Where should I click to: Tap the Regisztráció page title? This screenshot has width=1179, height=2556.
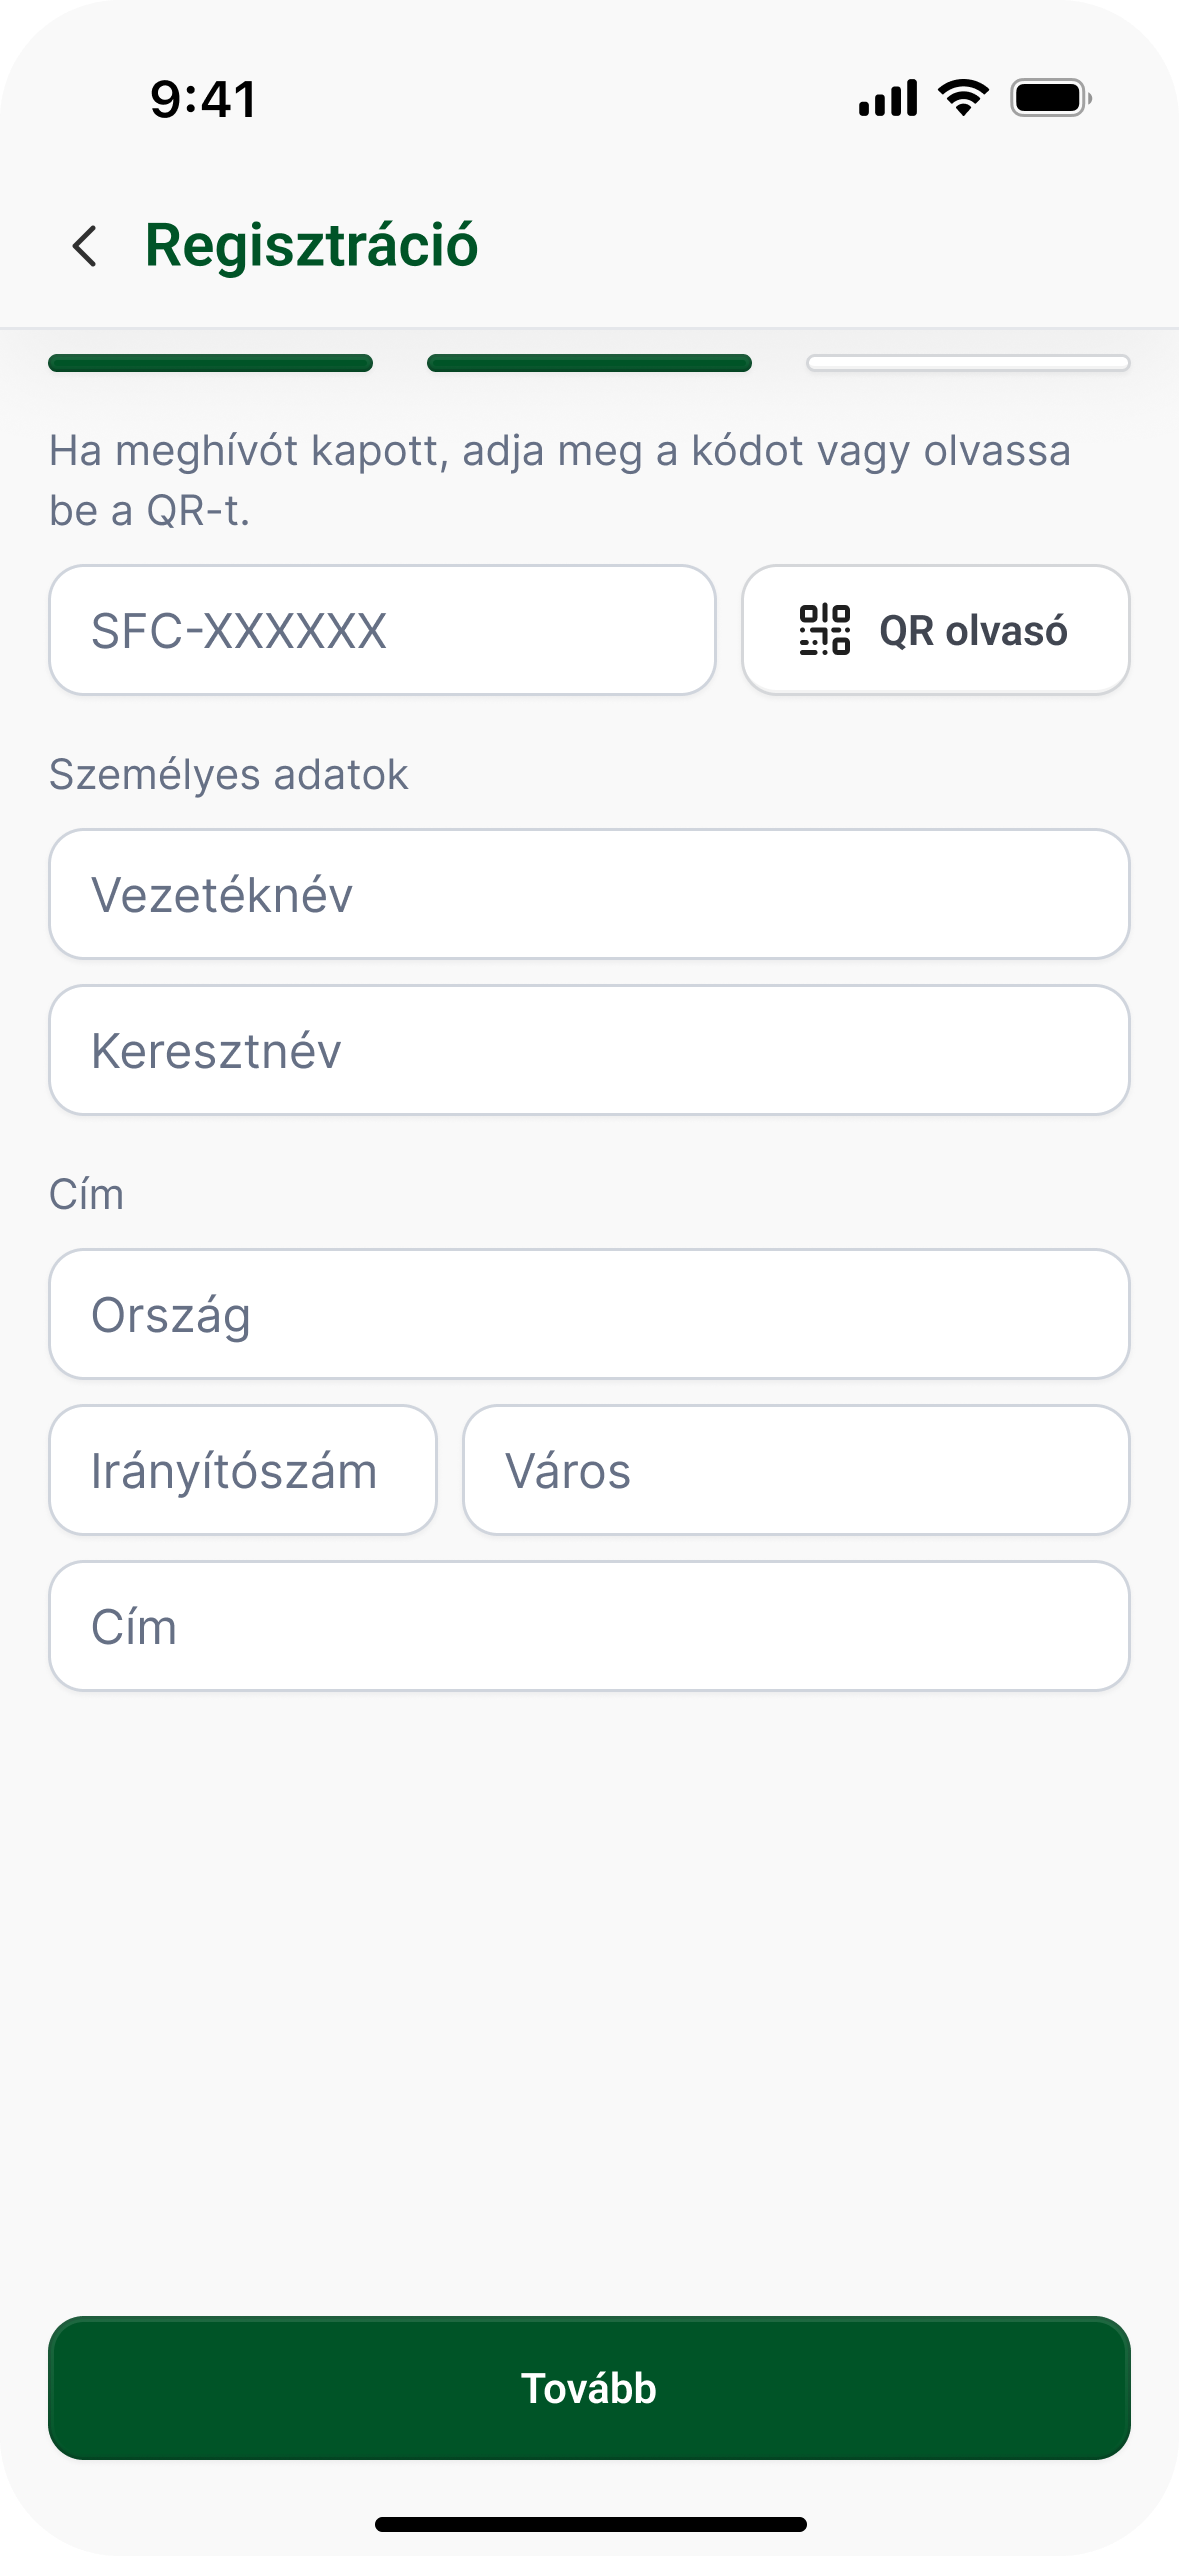click(312, 246)
